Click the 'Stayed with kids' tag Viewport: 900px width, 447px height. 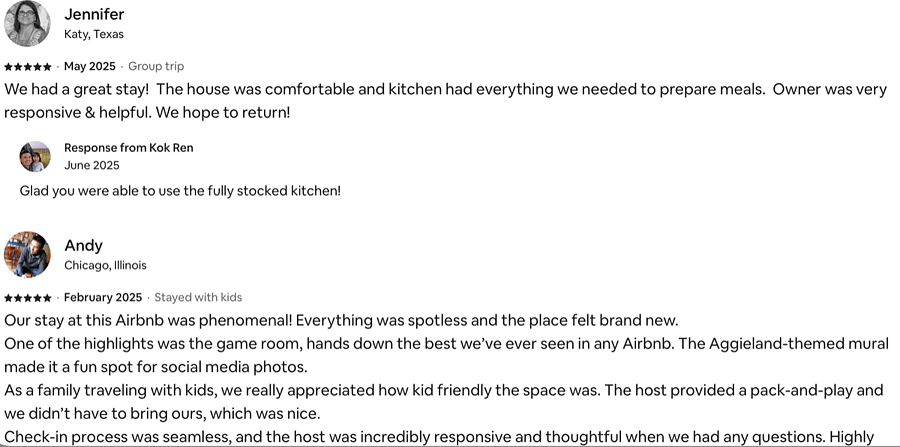198,297
